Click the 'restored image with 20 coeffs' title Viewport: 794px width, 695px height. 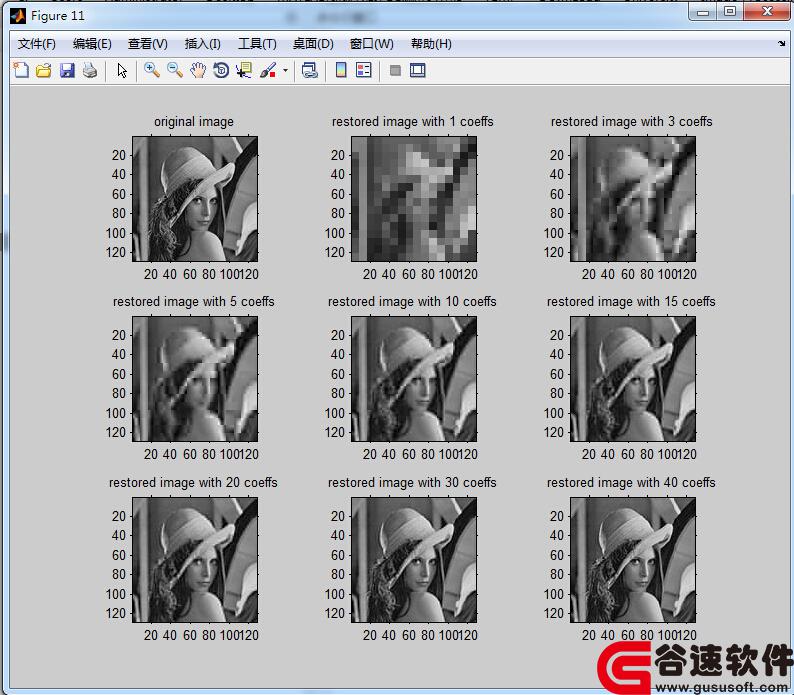193,482
